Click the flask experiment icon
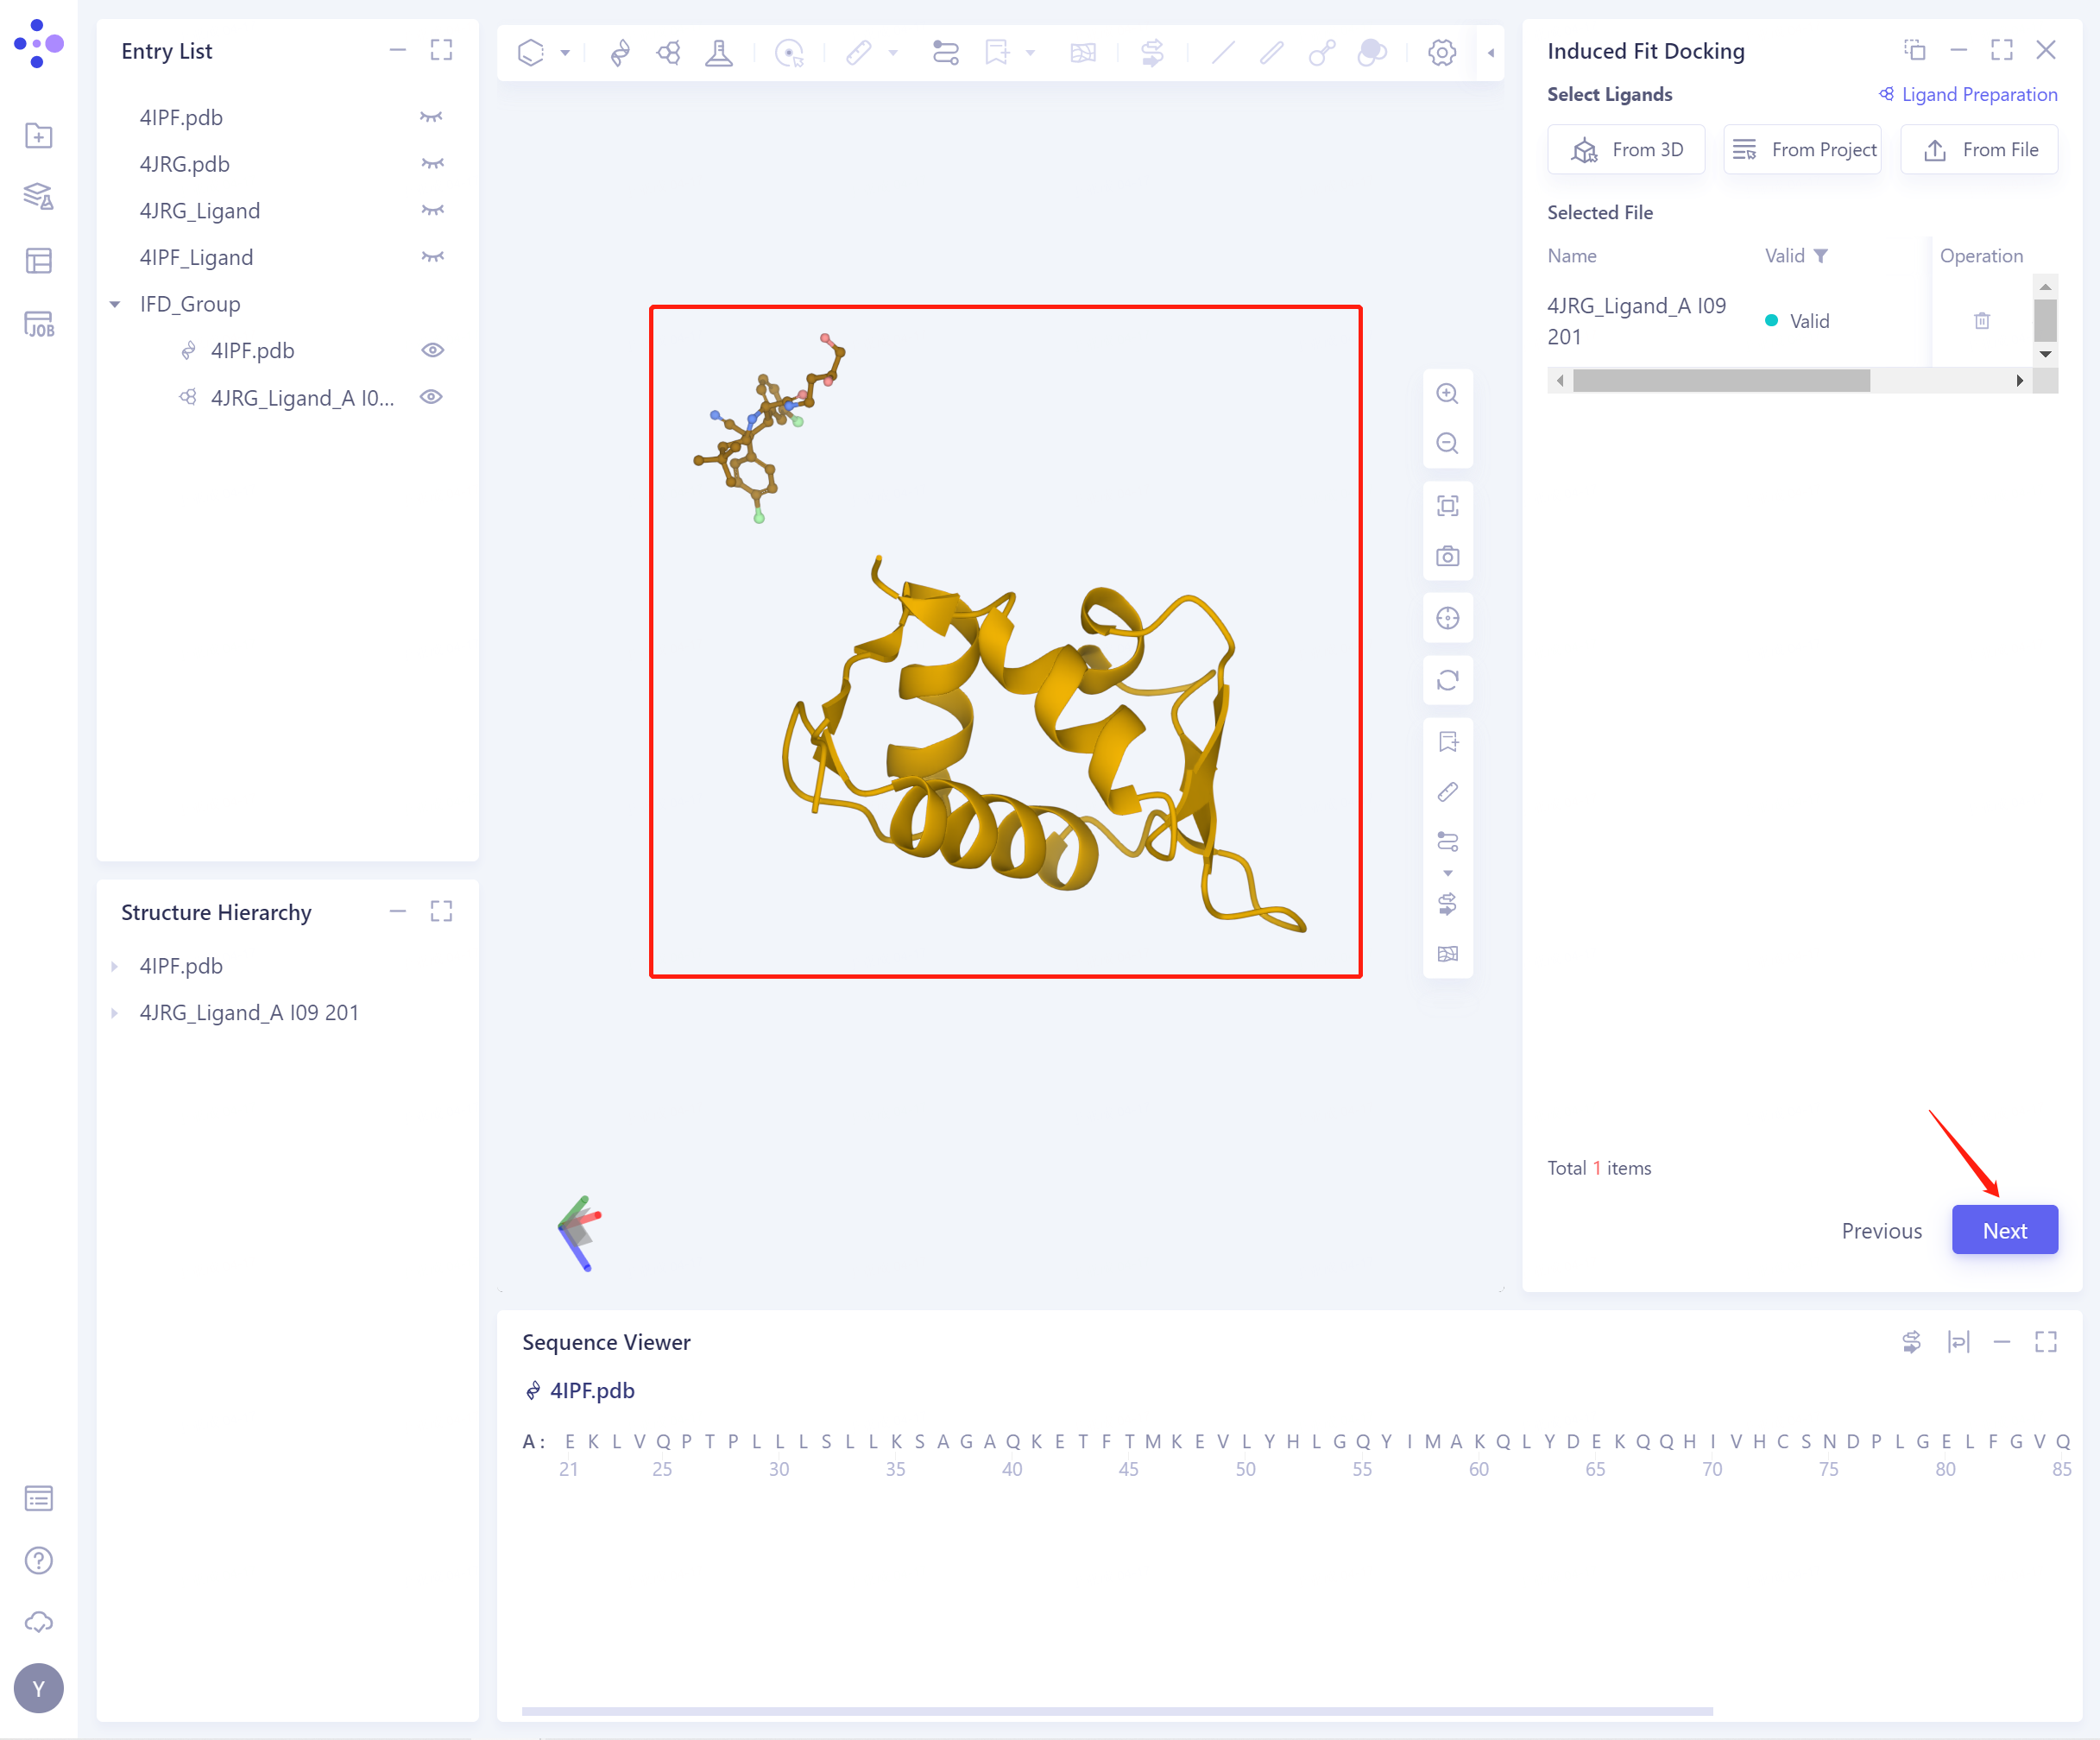The image size is (2100, 1740). (720, 52)
